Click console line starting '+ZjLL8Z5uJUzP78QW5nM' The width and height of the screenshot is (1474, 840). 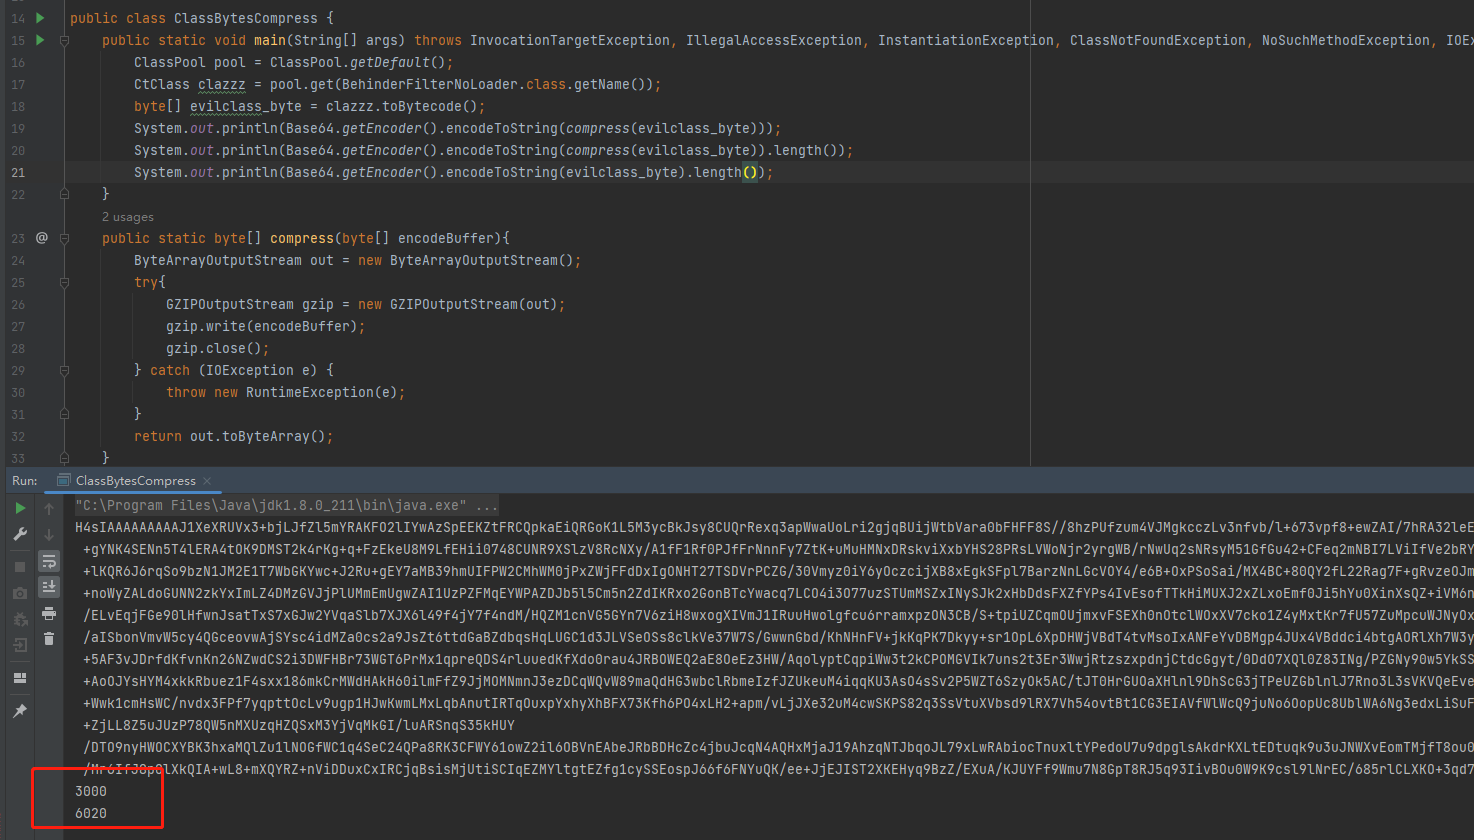click(299, 725)
